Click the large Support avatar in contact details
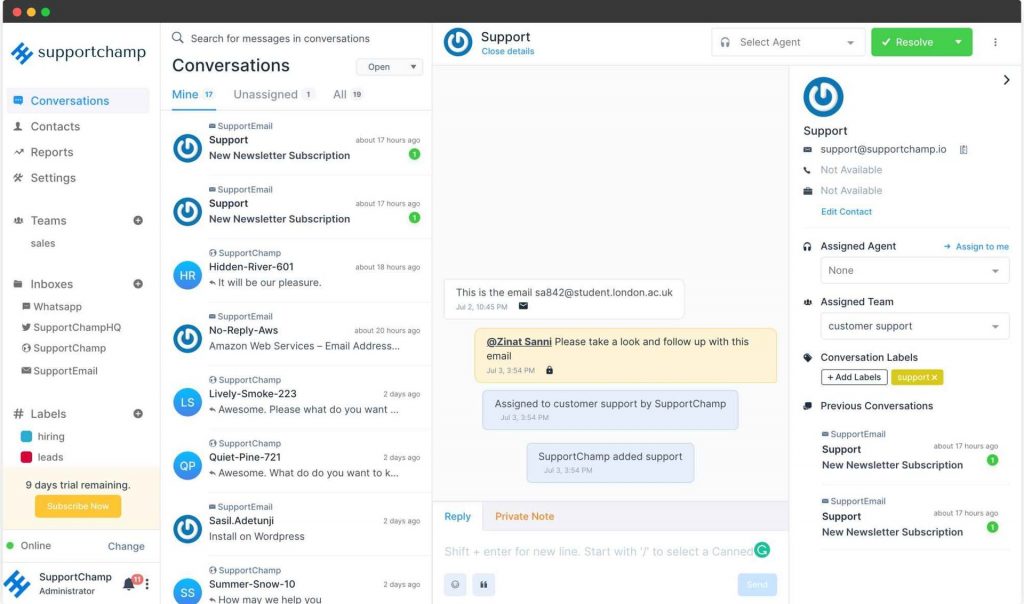The image size is (1024, 604). coord(823,97)
